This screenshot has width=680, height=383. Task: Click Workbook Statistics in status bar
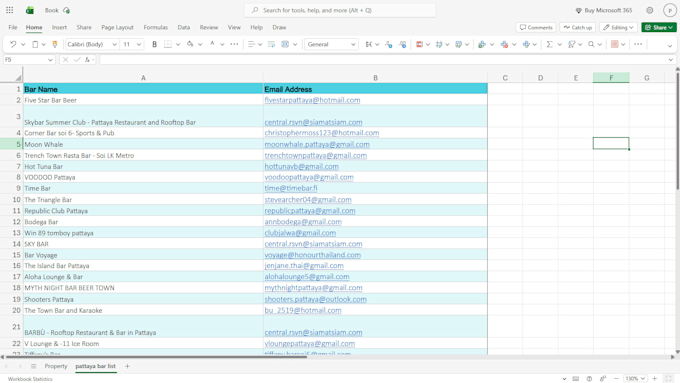click(x=30, y=379)
